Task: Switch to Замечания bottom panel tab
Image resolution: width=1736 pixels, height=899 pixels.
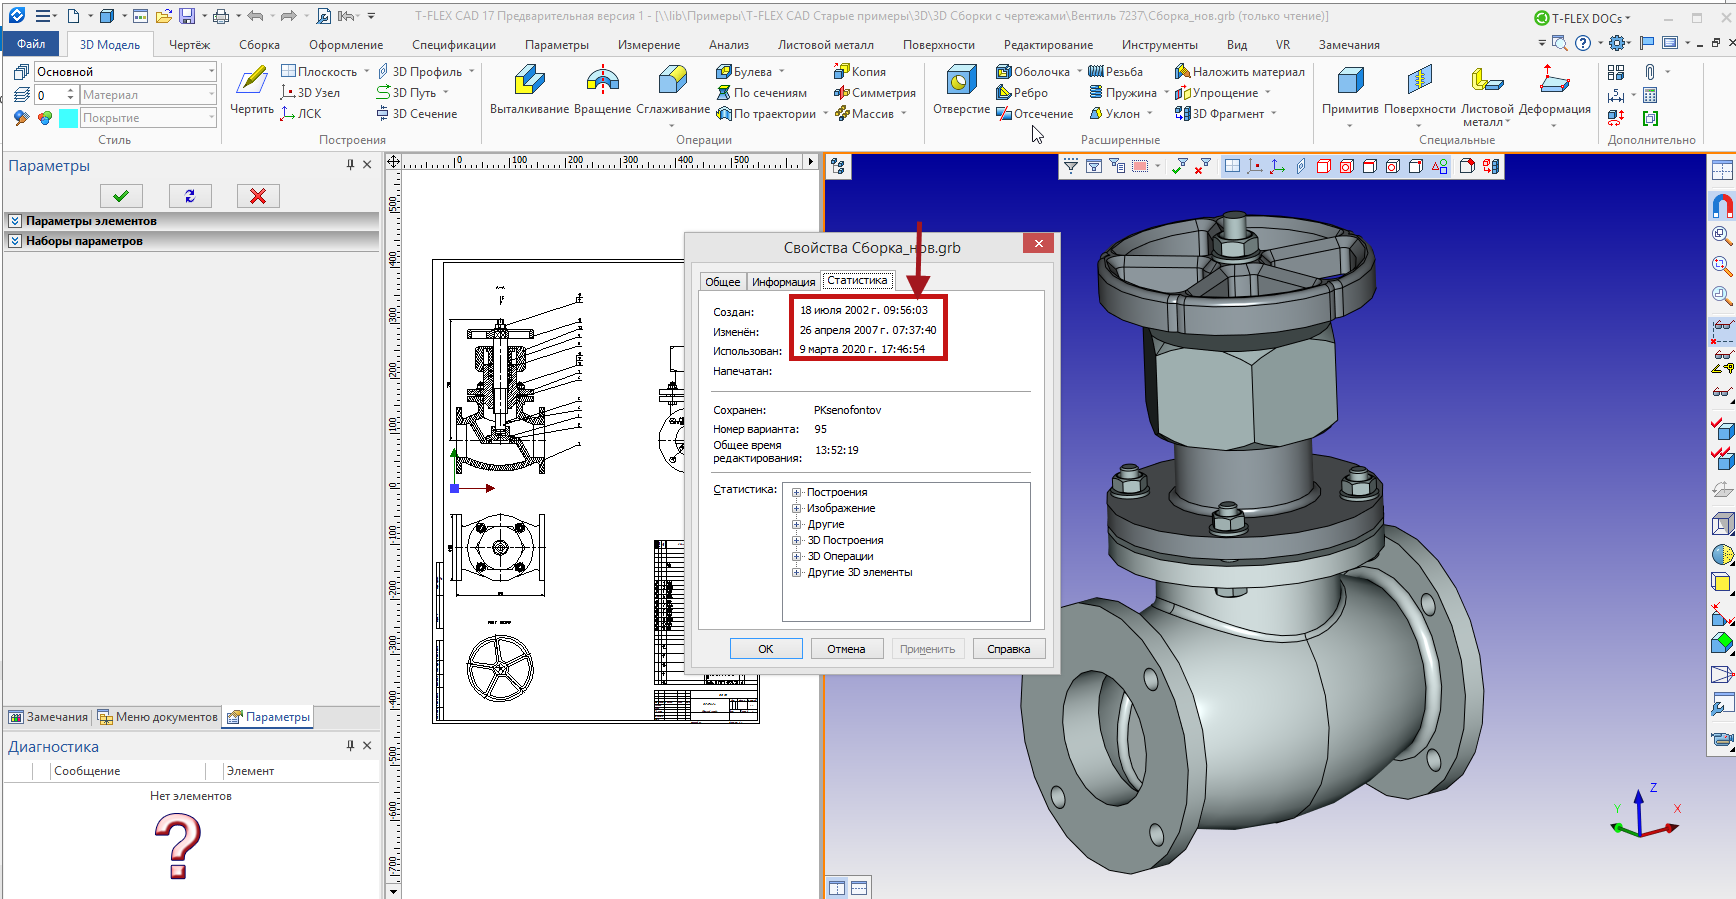Action: 48,717
